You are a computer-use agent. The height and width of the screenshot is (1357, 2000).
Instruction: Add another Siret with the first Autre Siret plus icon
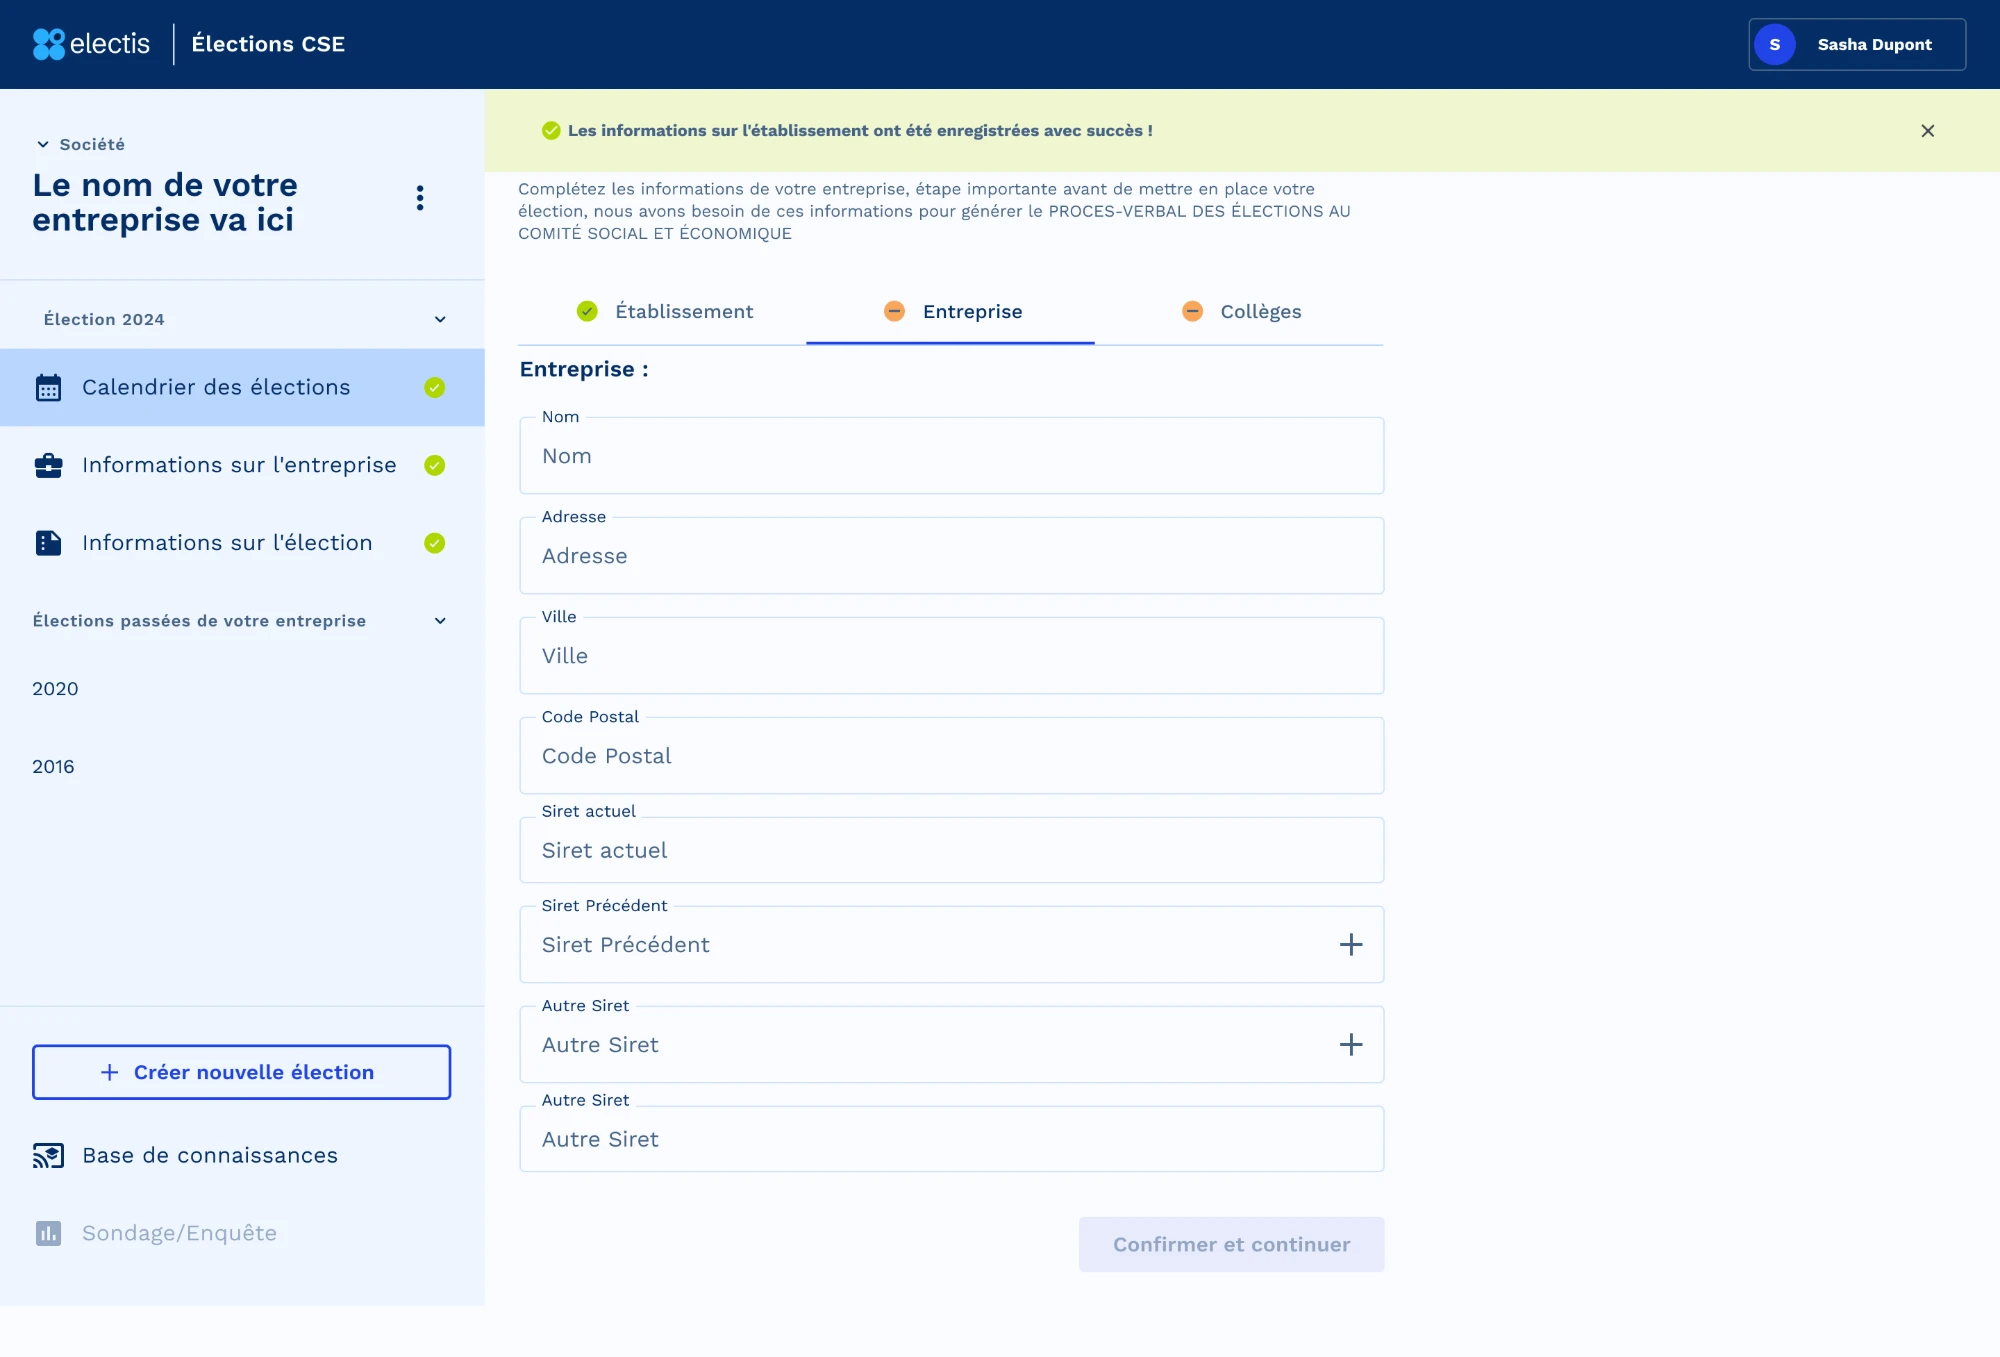click(x=1351, y=1045)
